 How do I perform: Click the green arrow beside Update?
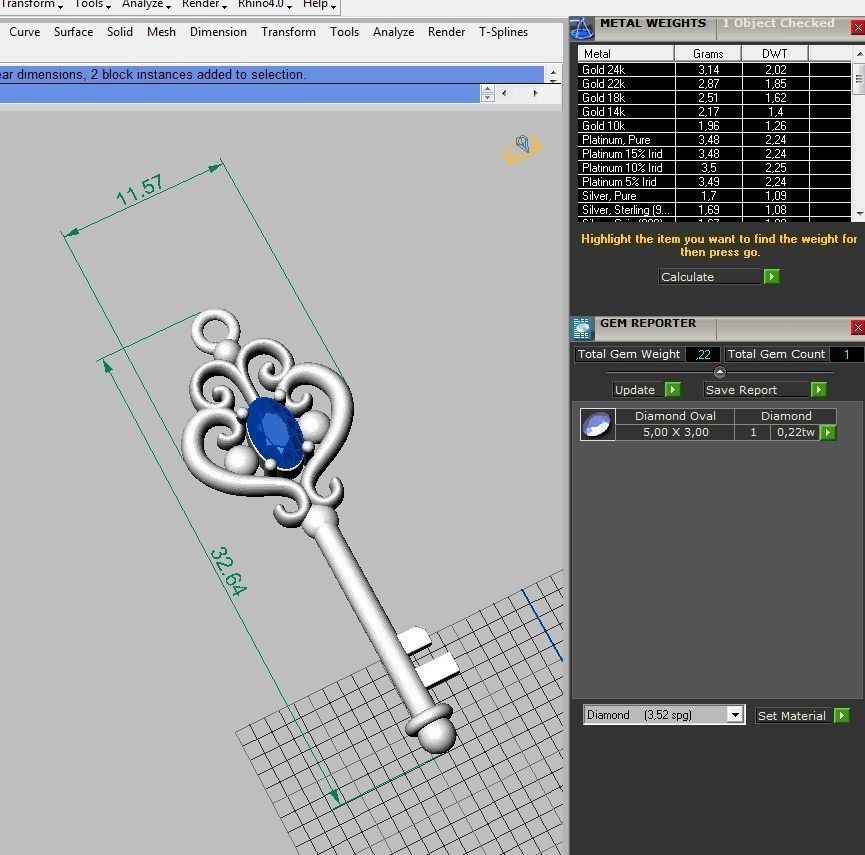coord(672,389)
